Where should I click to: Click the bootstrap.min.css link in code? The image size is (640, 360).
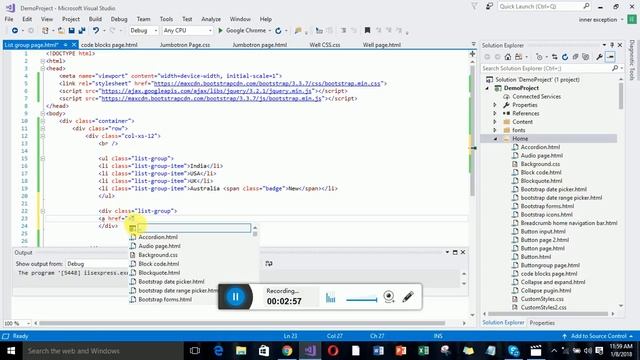267,83
